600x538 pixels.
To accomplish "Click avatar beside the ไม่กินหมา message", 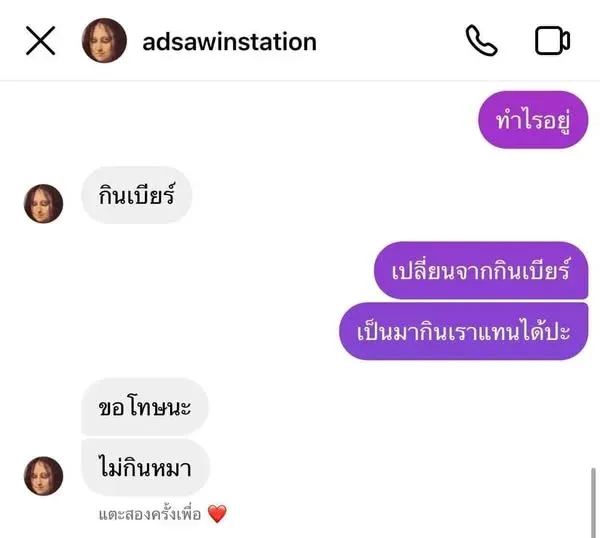I will coord(44,476).
